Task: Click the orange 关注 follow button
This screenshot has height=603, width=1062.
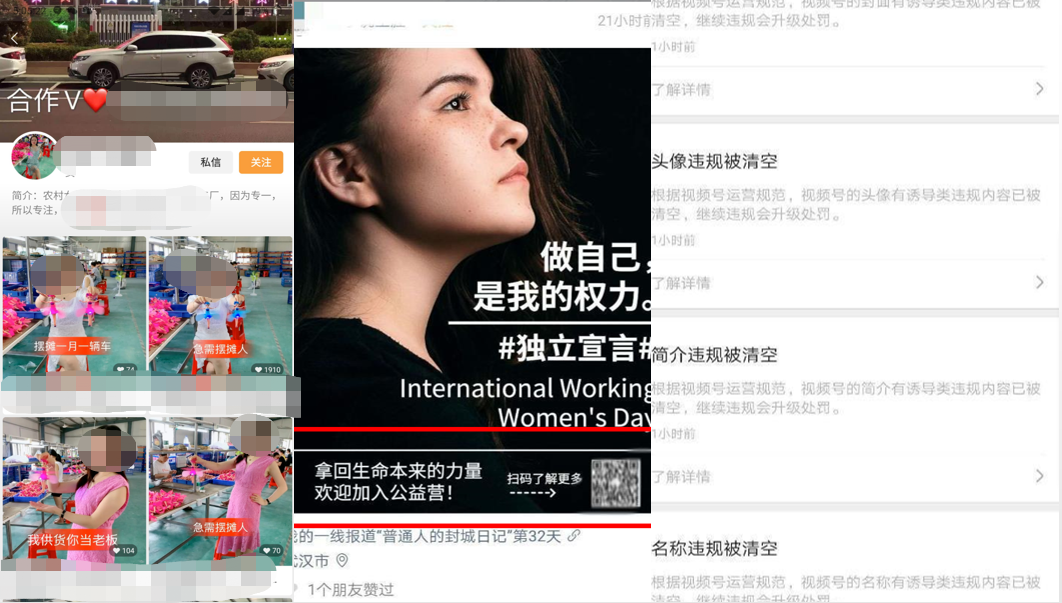Action: [261, 162]
